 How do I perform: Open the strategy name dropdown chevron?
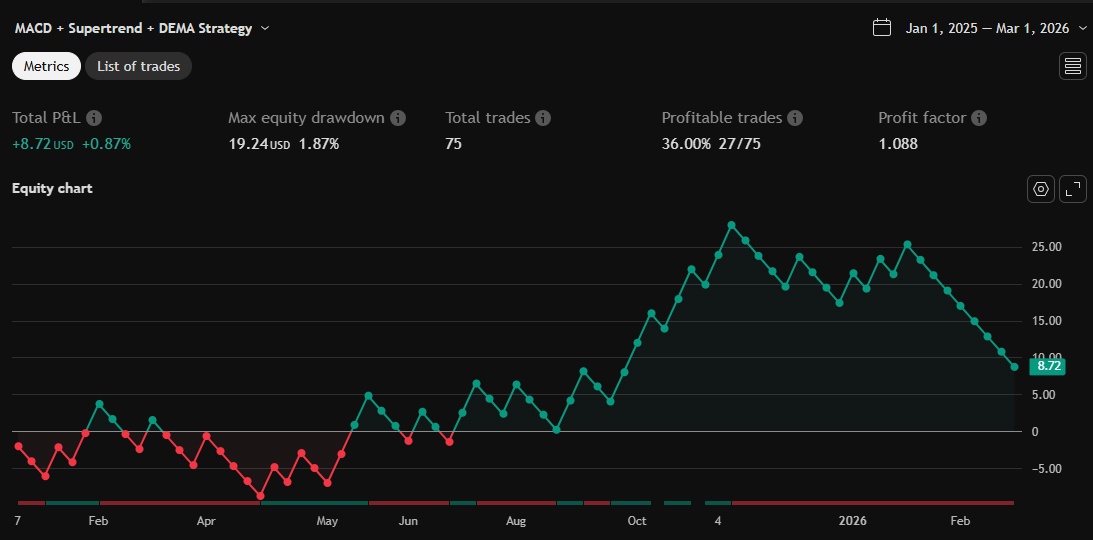tap(265, 28)
